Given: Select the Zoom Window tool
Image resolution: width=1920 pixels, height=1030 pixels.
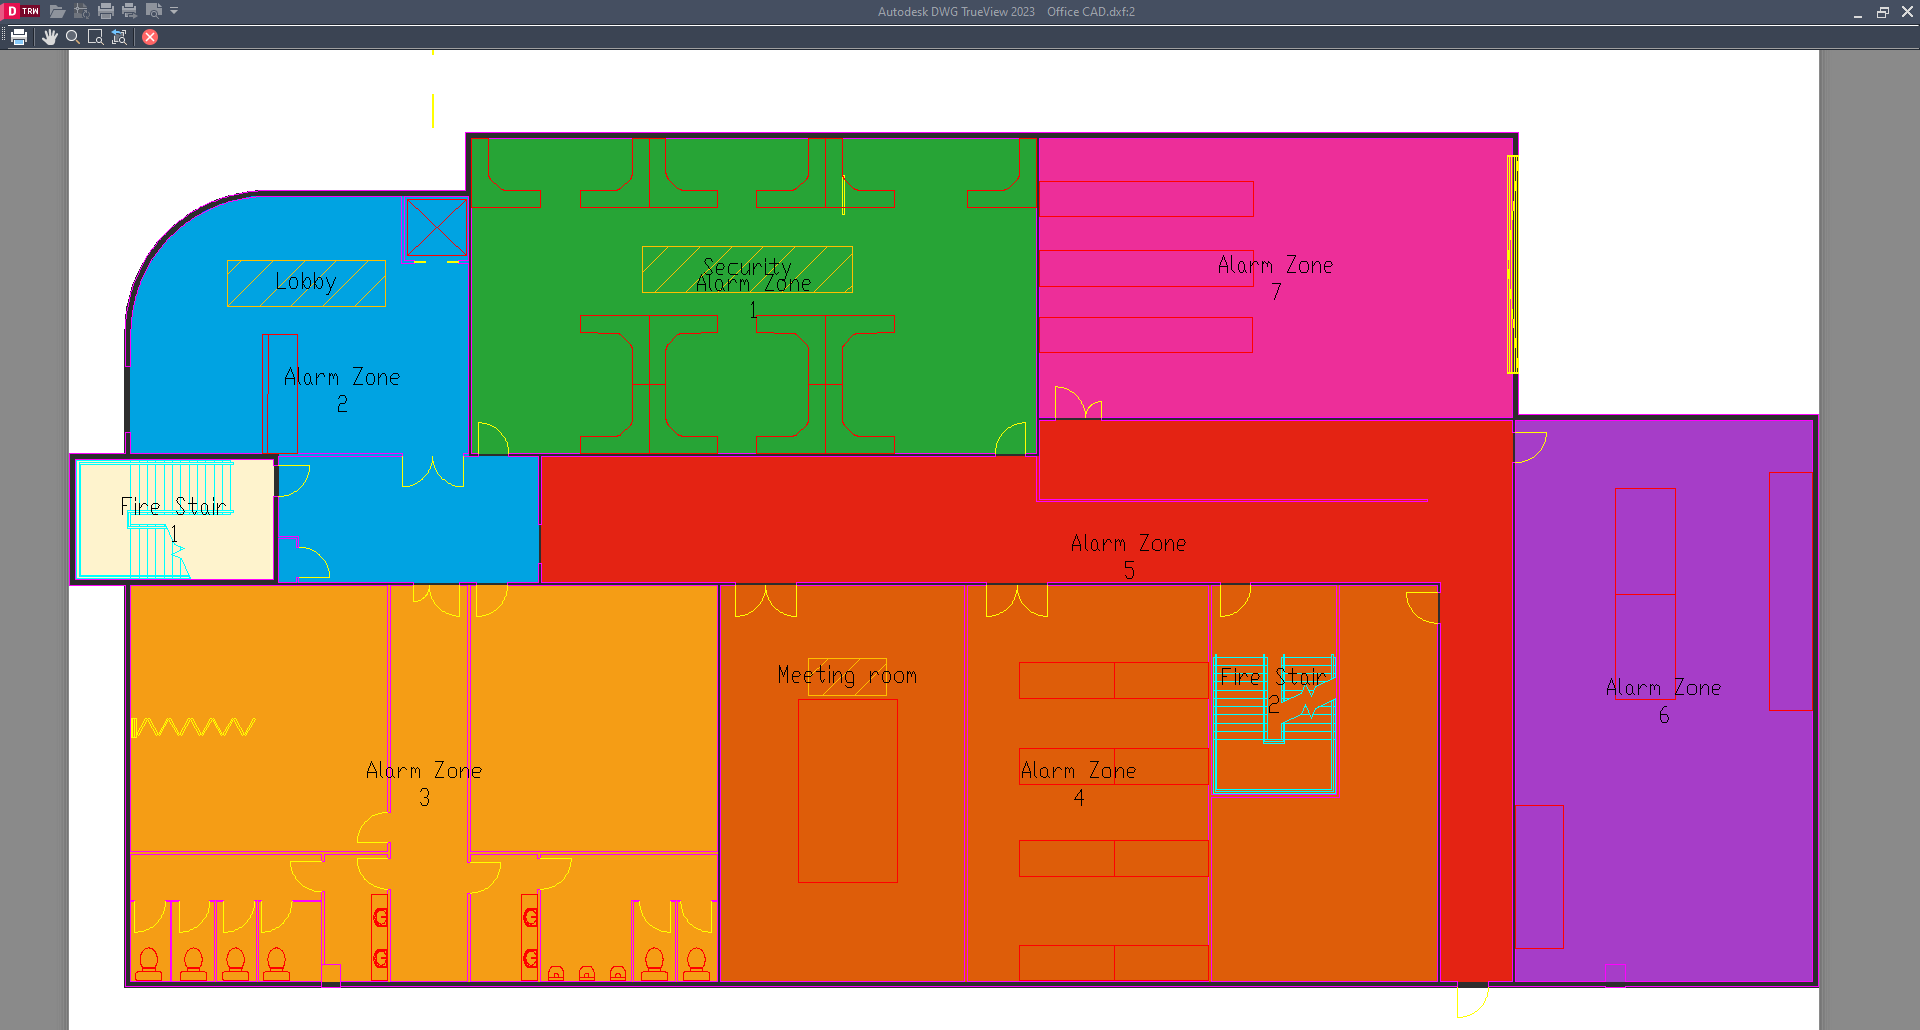Looking at the screenshot, I should (x=95, y=37).
